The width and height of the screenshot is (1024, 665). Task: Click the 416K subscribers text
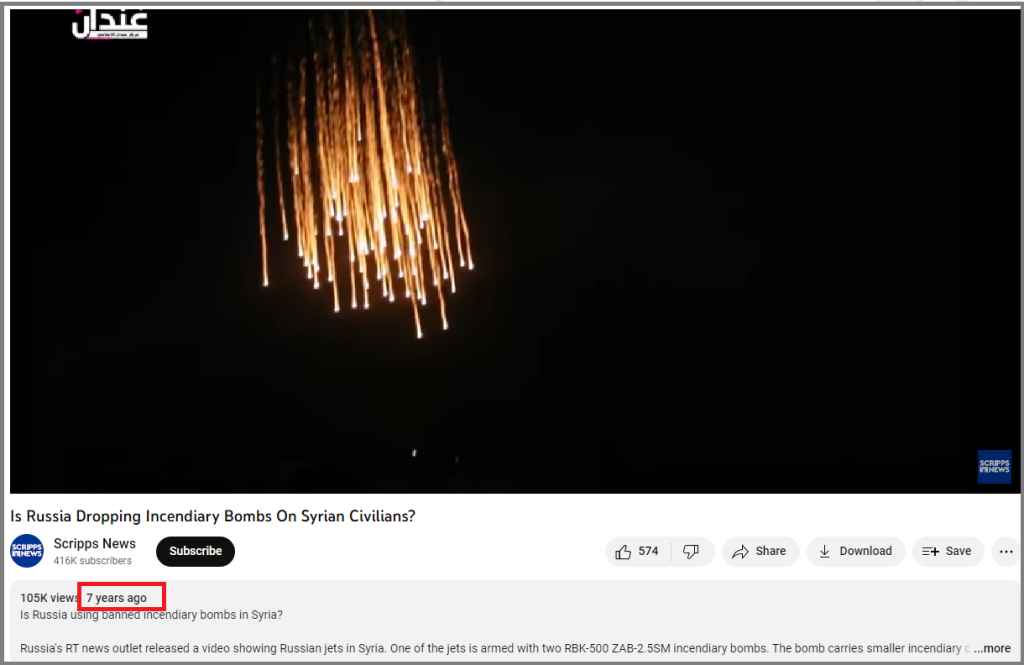pos(92,560)
